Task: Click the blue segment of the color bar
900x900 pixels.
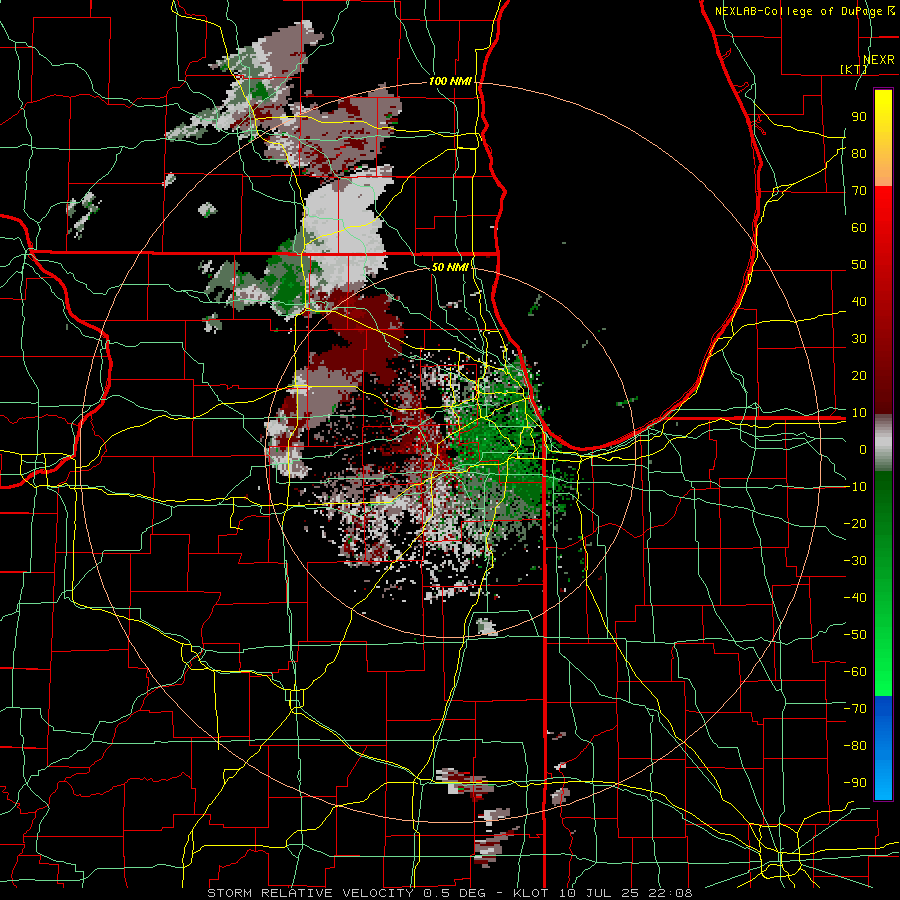Action: [883, 747]
